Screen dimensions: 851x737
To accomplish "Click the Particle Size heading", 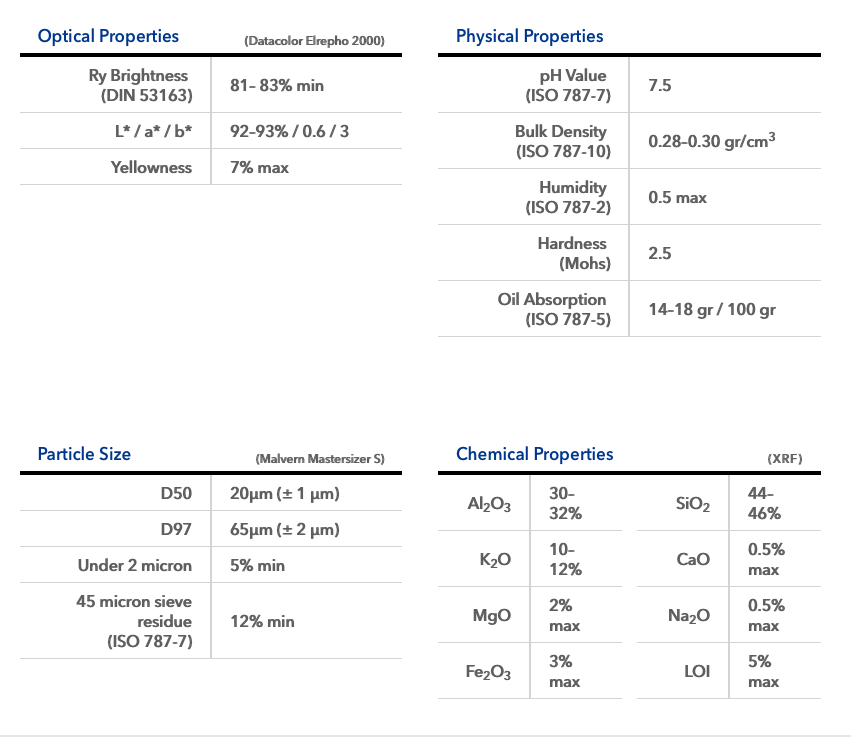I will tap(84, 454).
